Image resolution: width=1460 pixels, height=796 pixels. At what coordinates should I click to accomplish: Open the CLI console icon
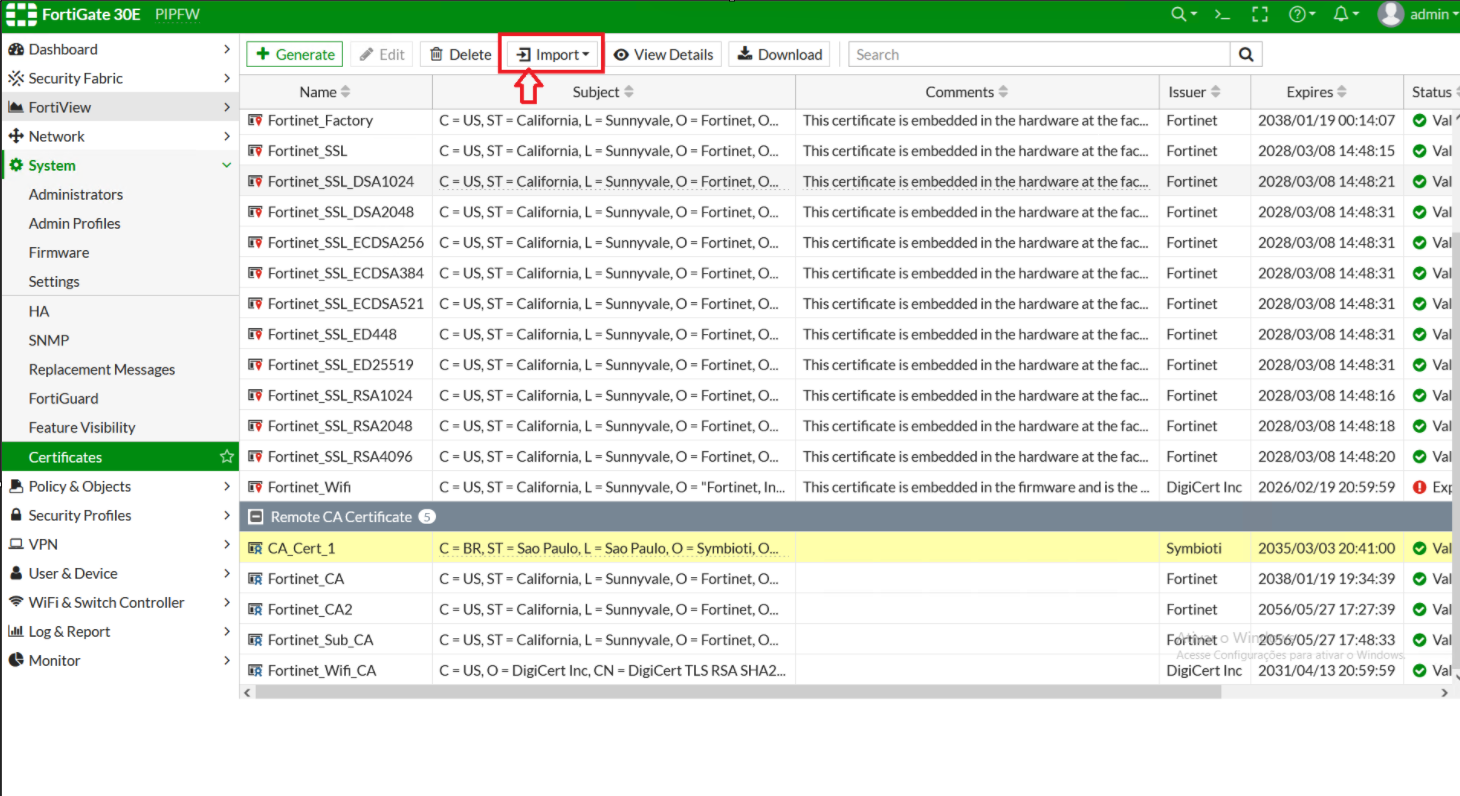(1221, 14)
